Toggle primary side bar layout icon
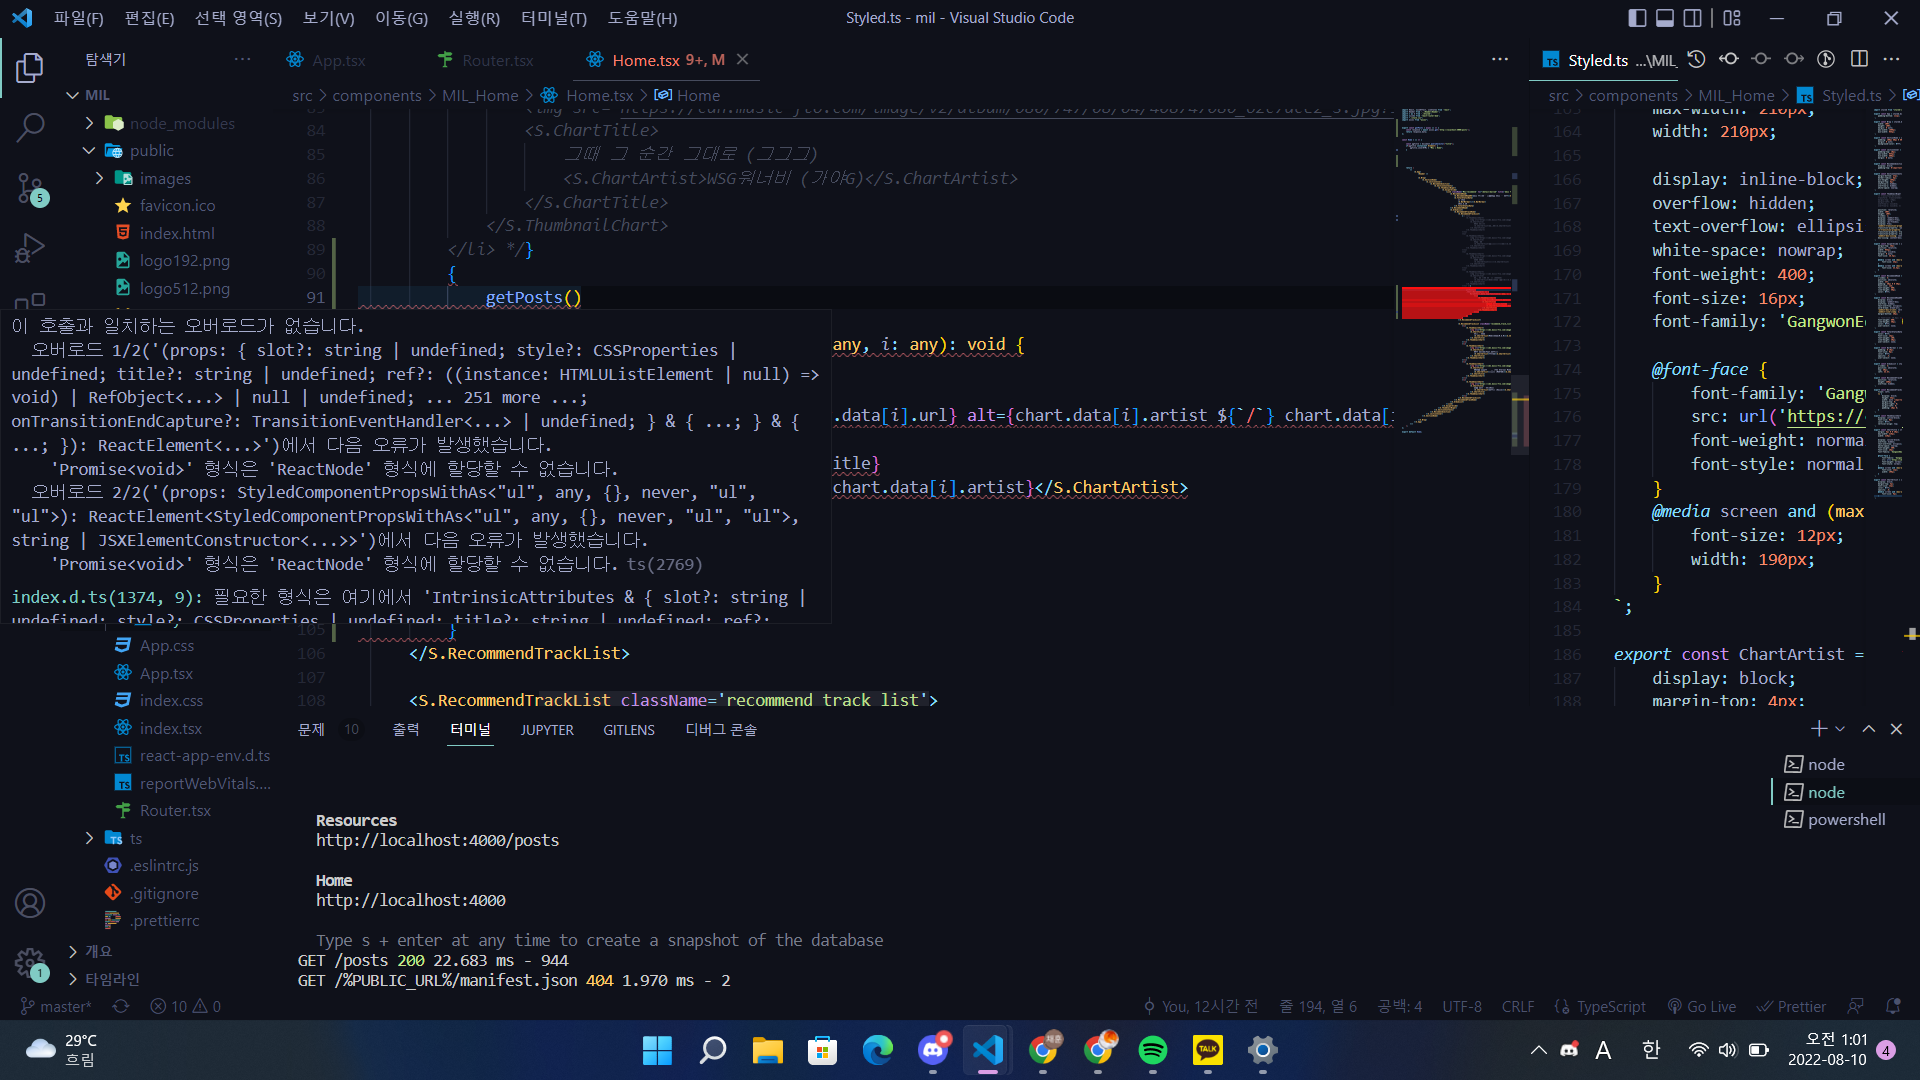Image resolution: width=1920 pixels, height=1080 pixels. pyautogui.click(x=1637, y=18)
